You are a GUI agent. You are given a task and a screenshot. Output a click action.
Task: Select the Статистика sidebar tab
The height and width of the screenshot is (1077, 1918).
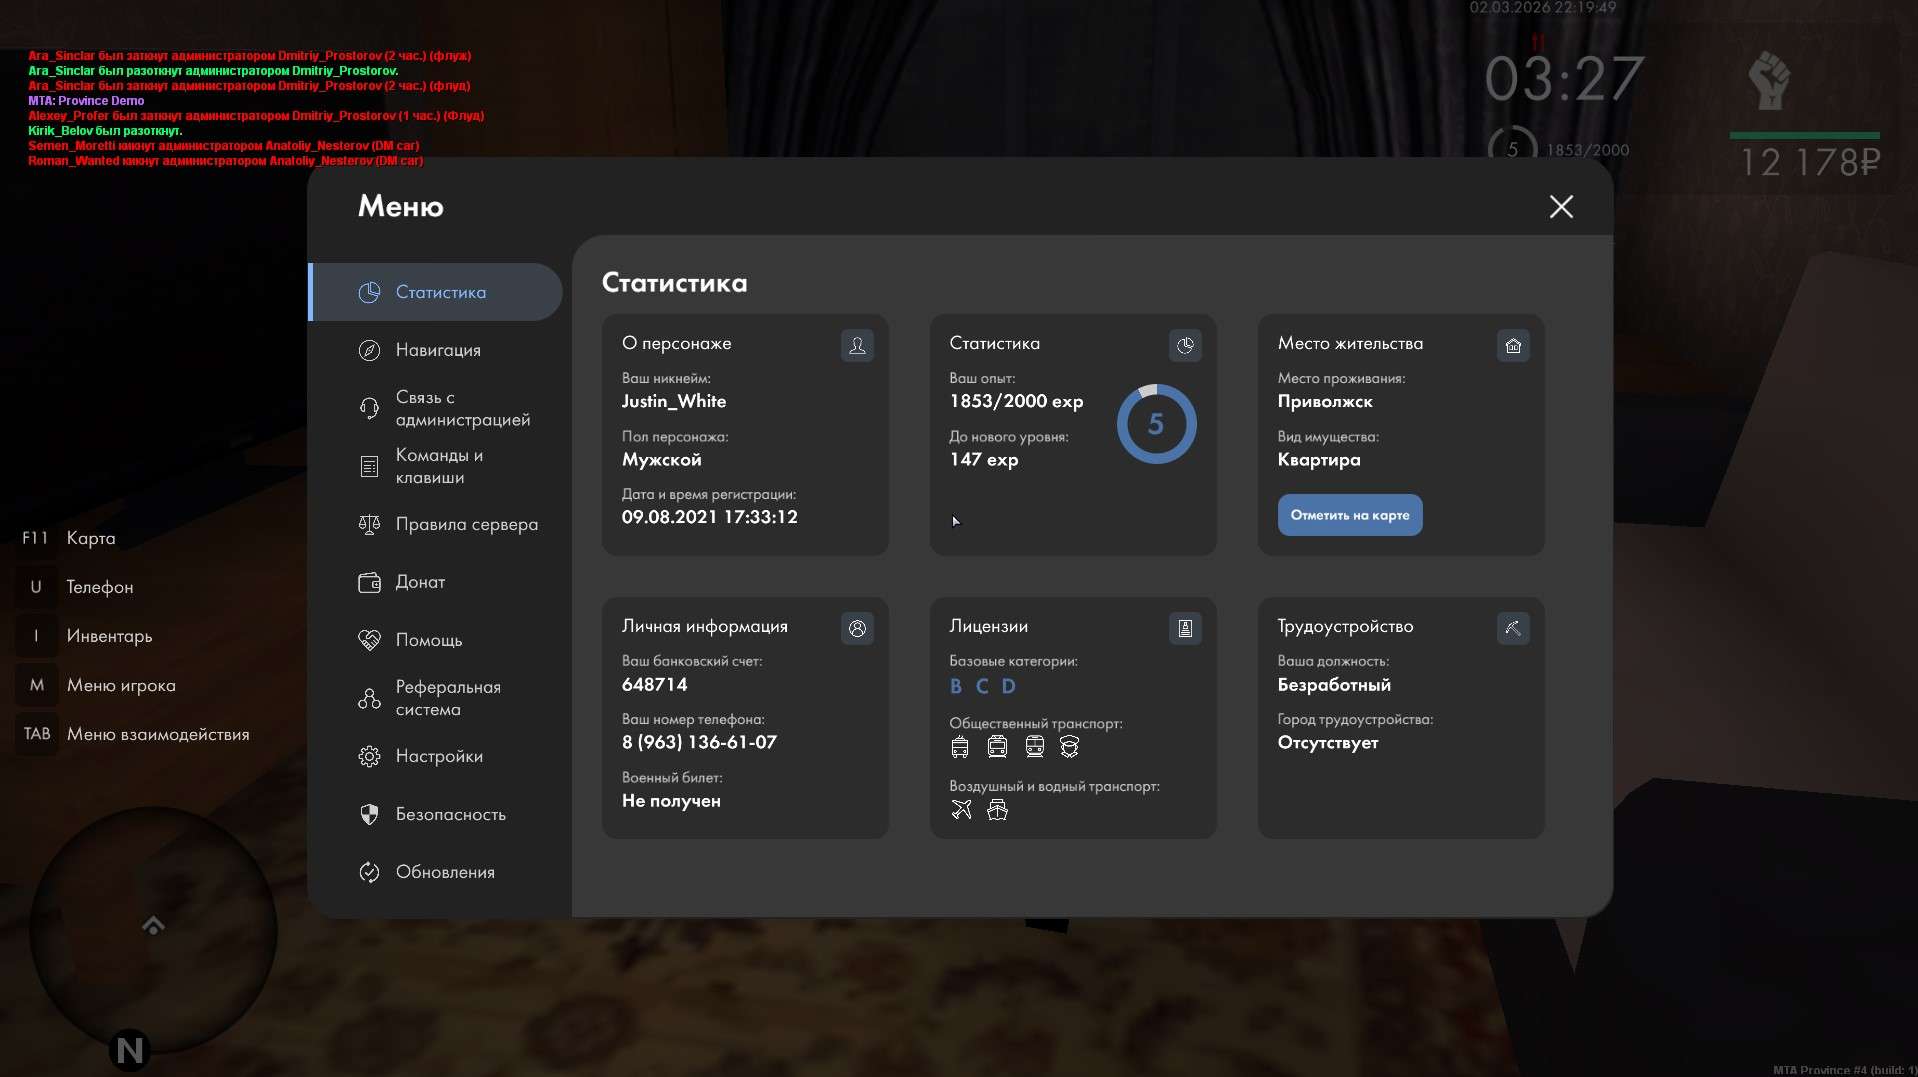coord(440,292)
